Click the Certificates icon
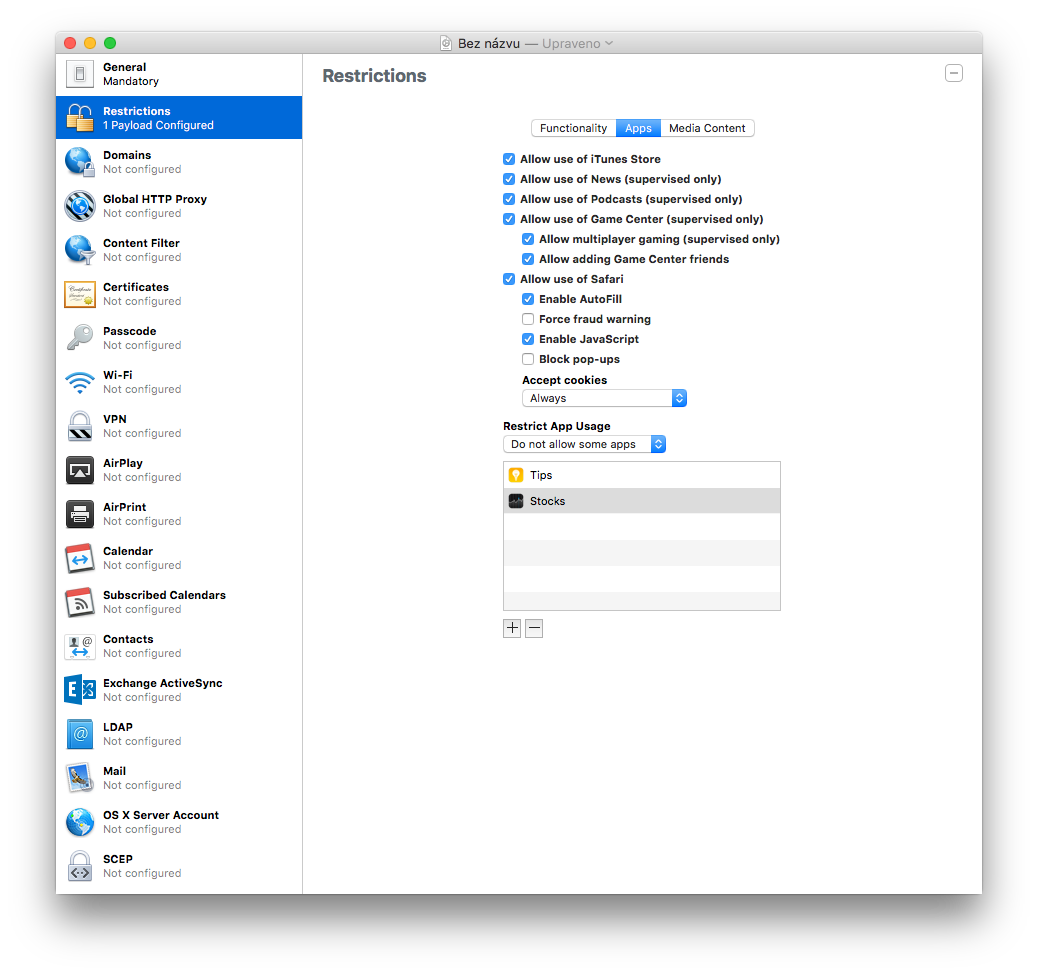Viewport: 1038px width, 974px height. (x=79, y=294)
